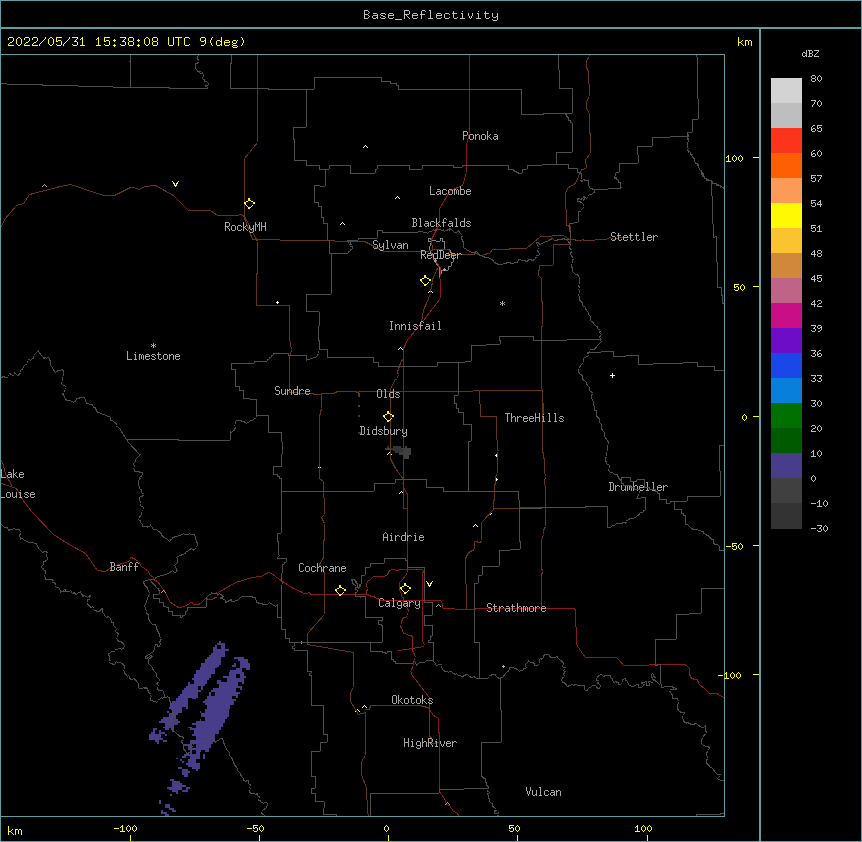Select the bright yellow 51-54 dBZ swatch
This screenshot has width=862, height=842.
pyautogui.click(x=786, y=215)
